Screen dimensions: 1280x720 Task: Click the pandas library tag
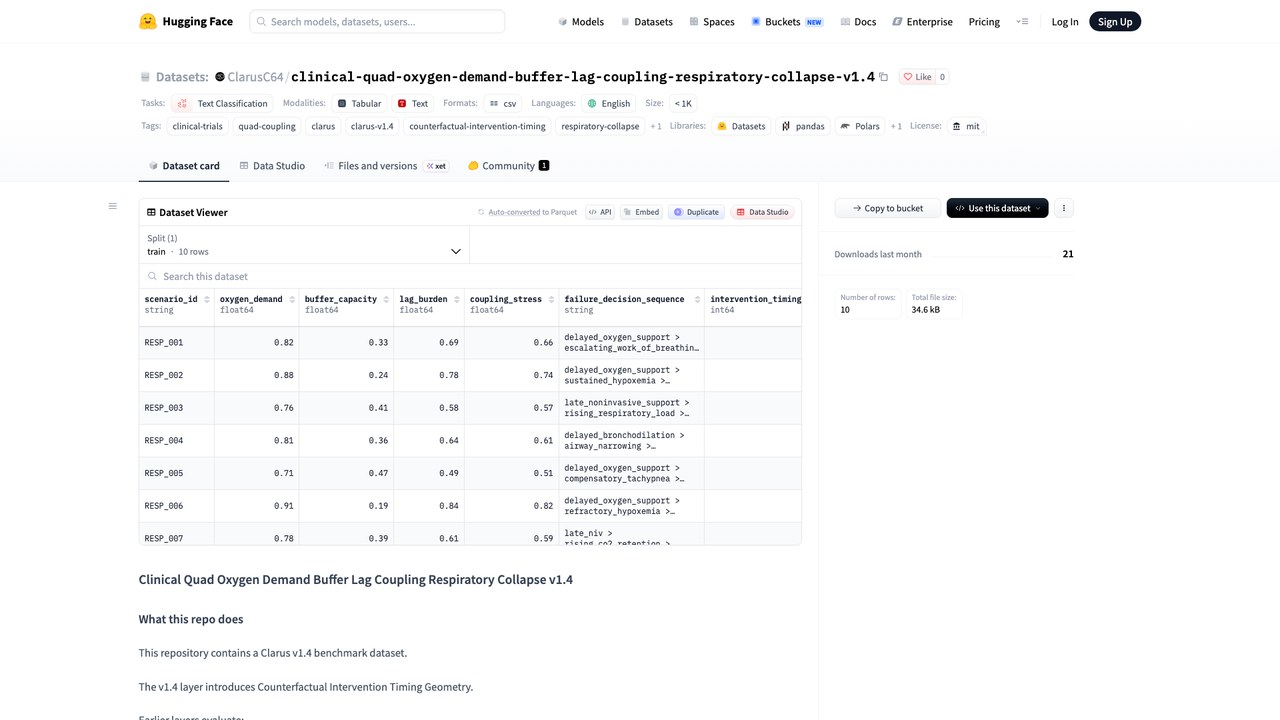[x=803, y=126]
